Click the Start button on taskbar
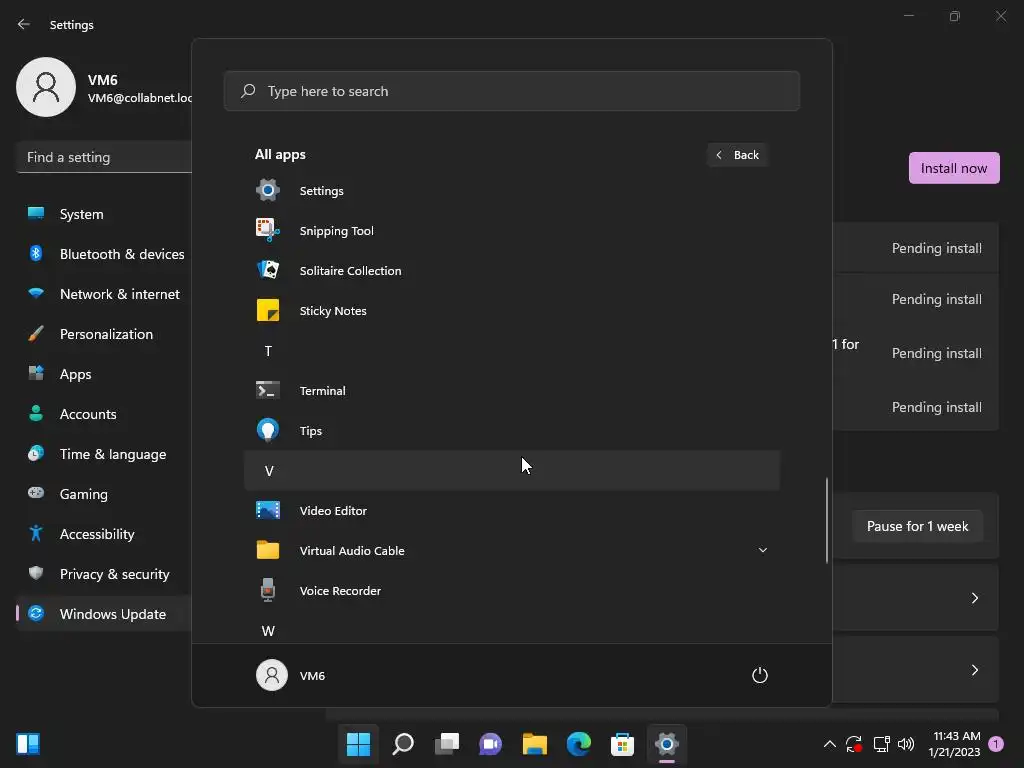 click(x=359, y=744)
